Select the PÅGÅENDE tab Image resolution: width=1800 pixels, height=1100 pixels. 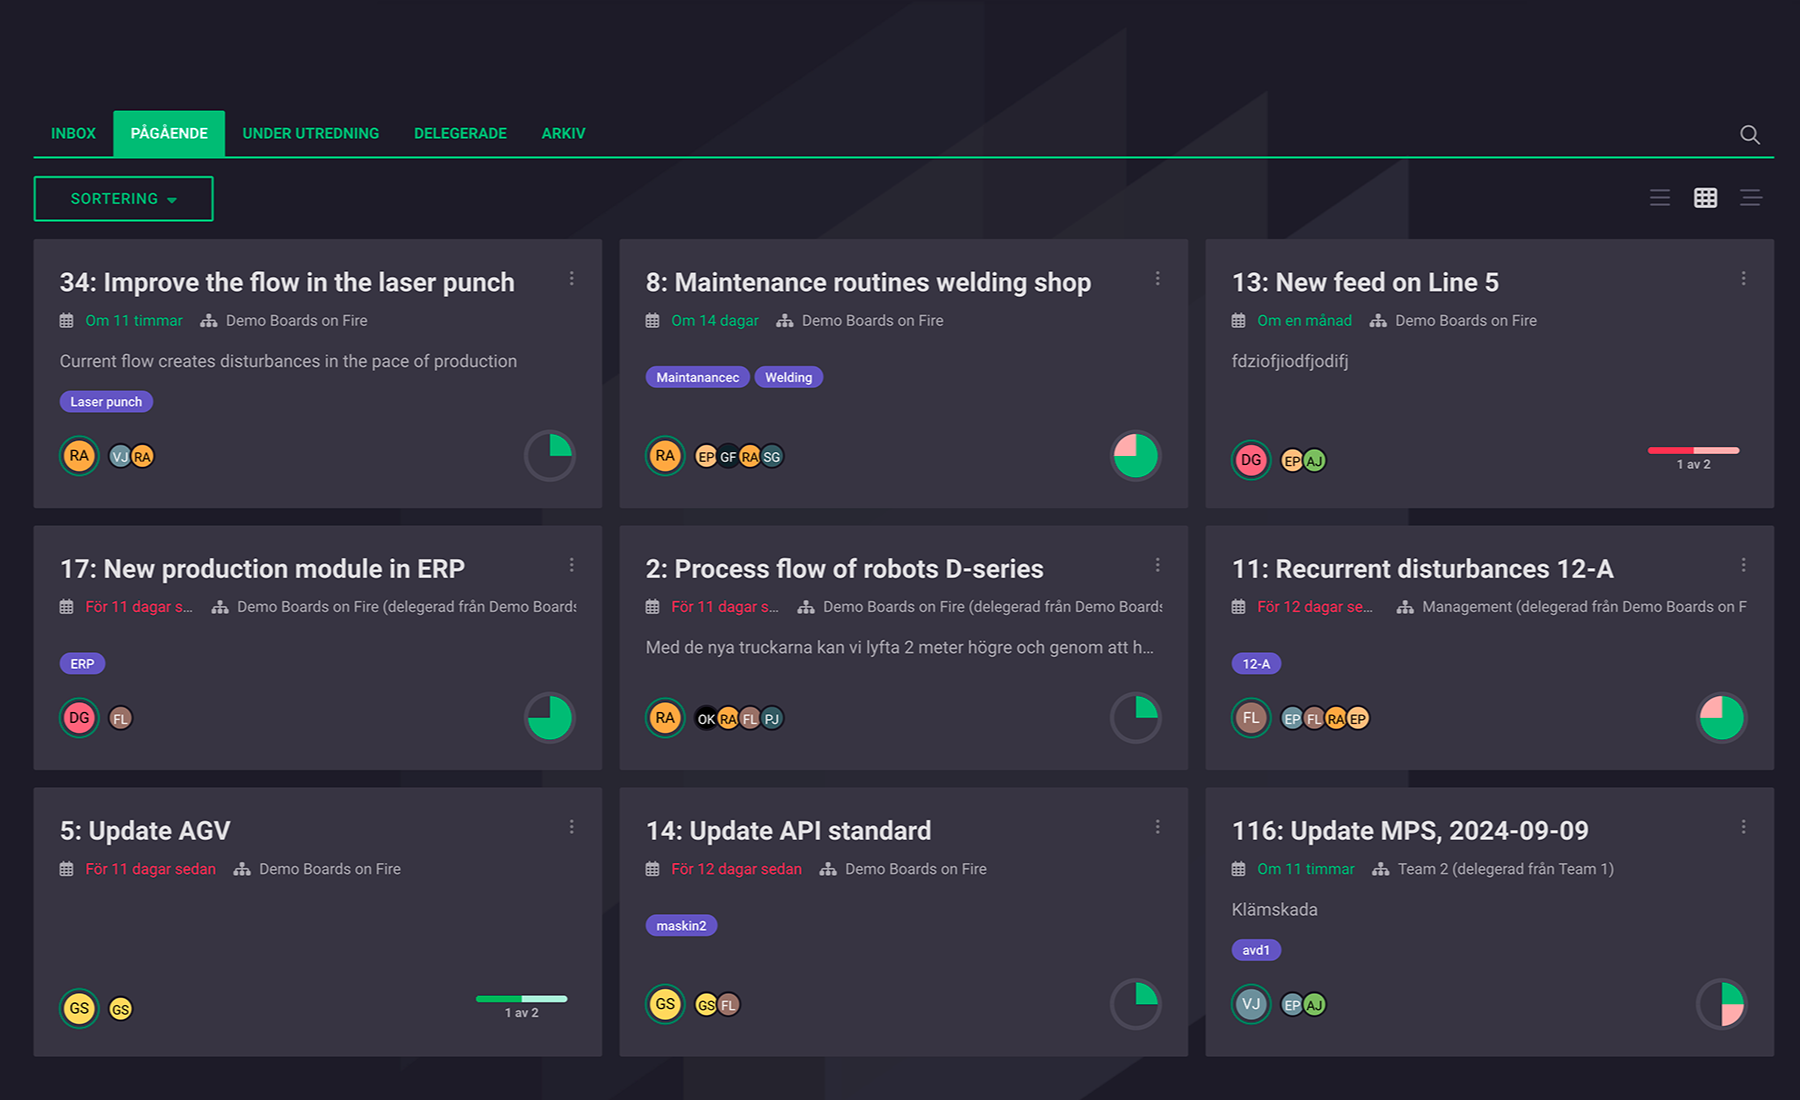[x=169, y=134]
